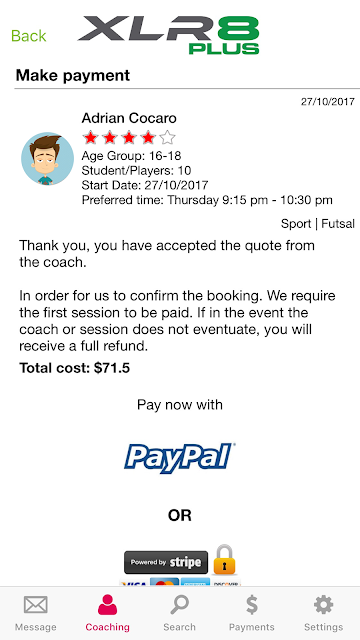Click the Payments tab label
360x640 pixels.
252,627
